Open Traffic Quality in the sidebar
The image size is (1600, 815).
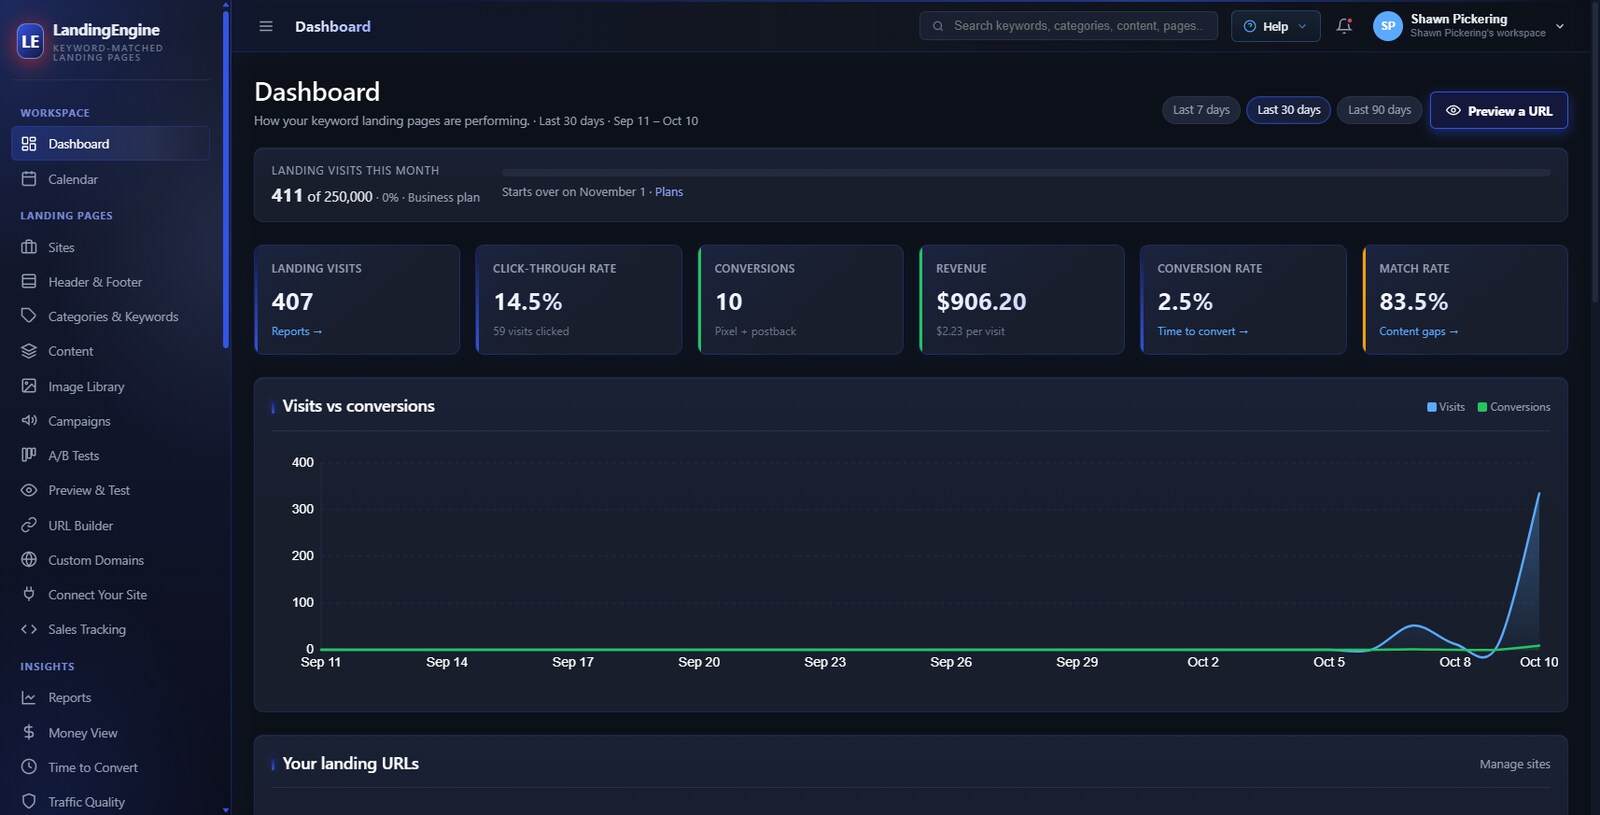[x=110, y=802]
